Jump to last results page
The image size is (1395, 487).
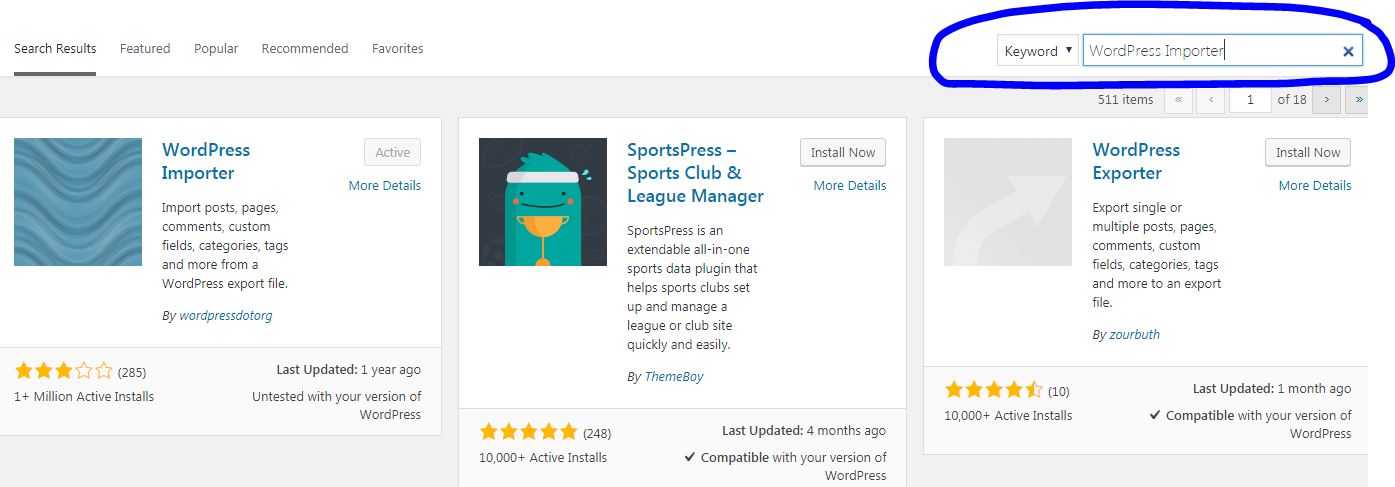coord(1359,100)
